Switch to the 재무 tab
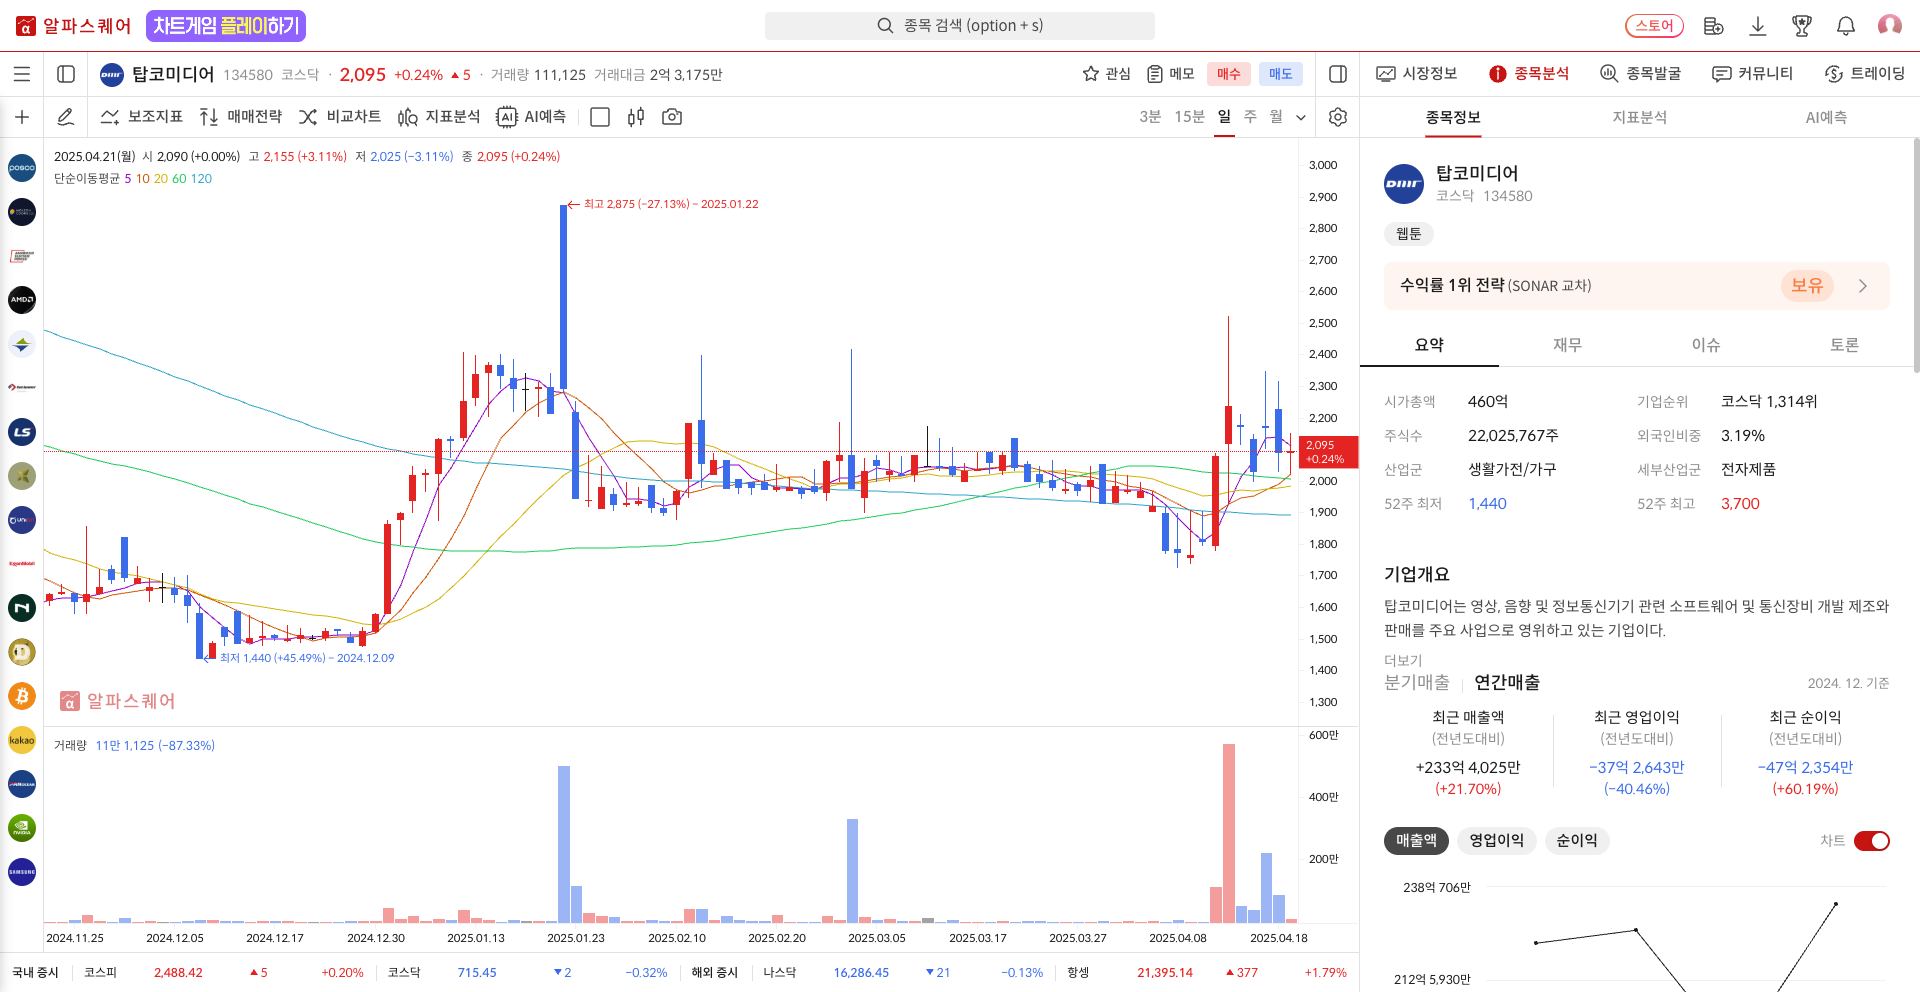This screenshot has height=992, width=1920. (x=1567, y=345)
